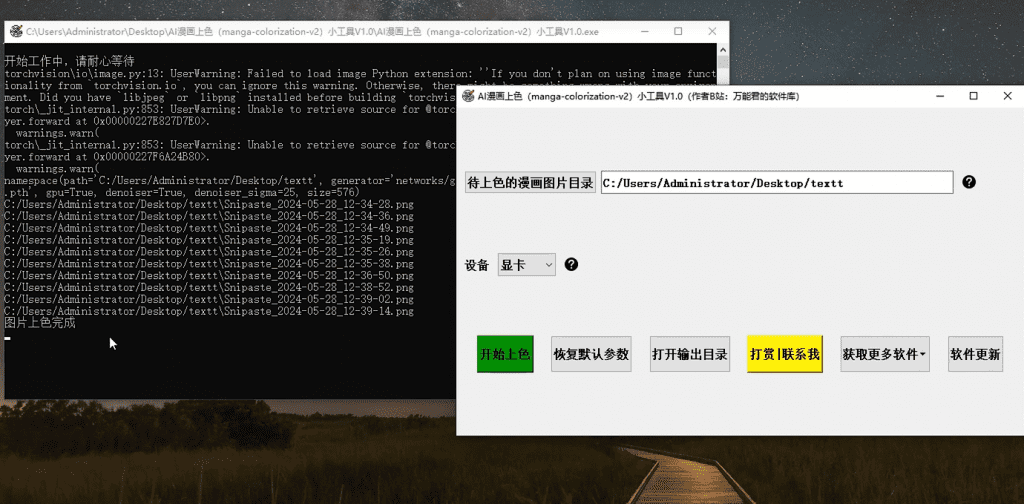Close the AI漫画上色 tool window
Screen dimensions: 1024x504
(1006, 96)
